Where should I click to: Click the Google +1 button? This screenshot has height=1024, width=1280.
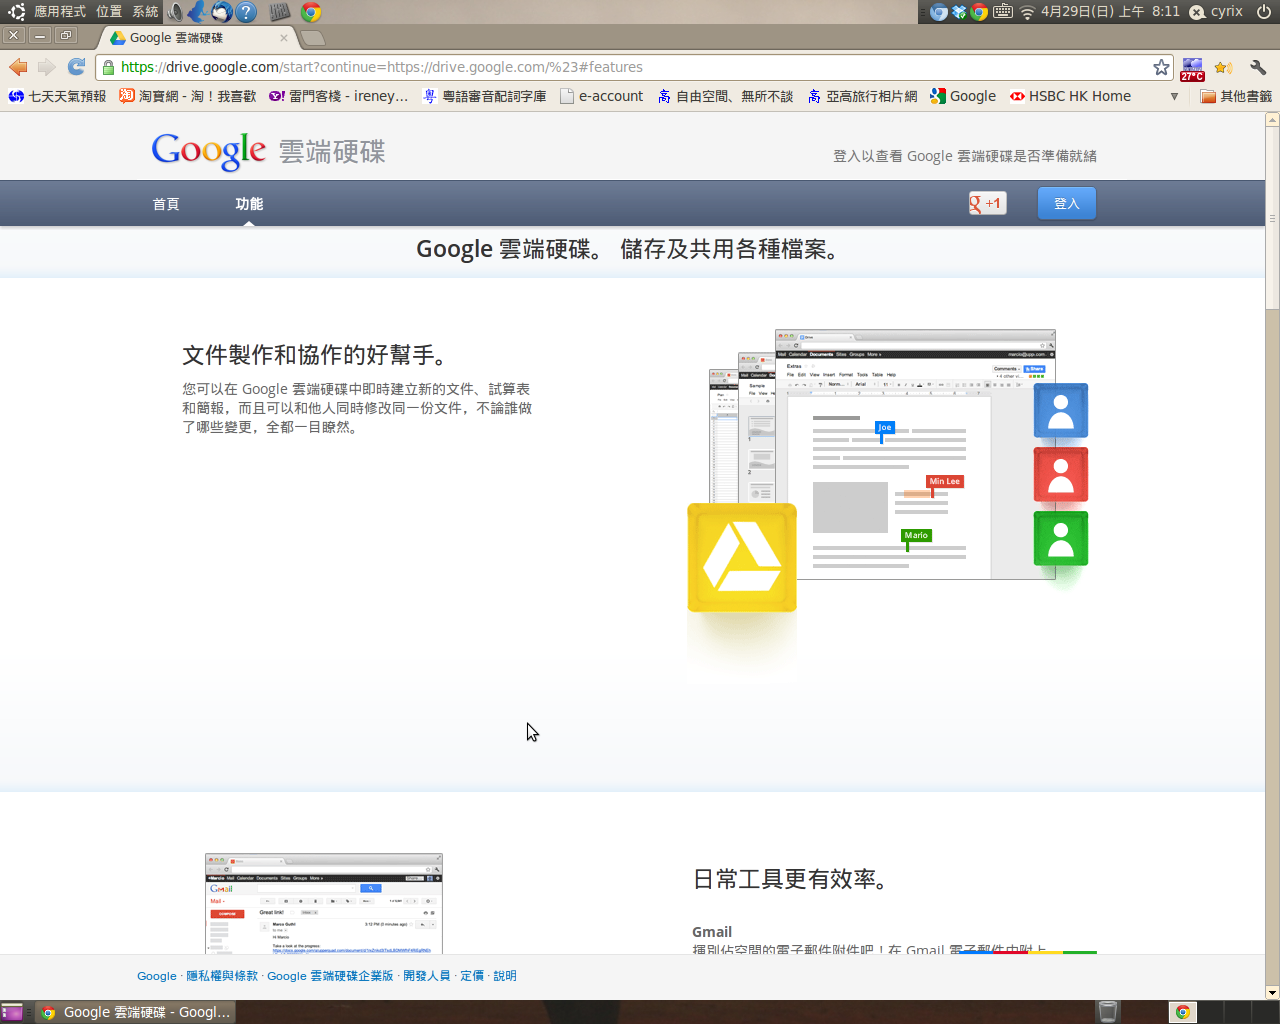987,203
